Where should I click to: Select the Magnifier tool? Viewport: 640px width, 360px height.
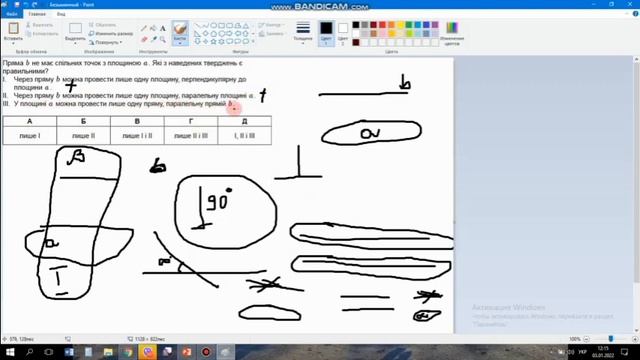pyautogui.click(x=162, y=39)
